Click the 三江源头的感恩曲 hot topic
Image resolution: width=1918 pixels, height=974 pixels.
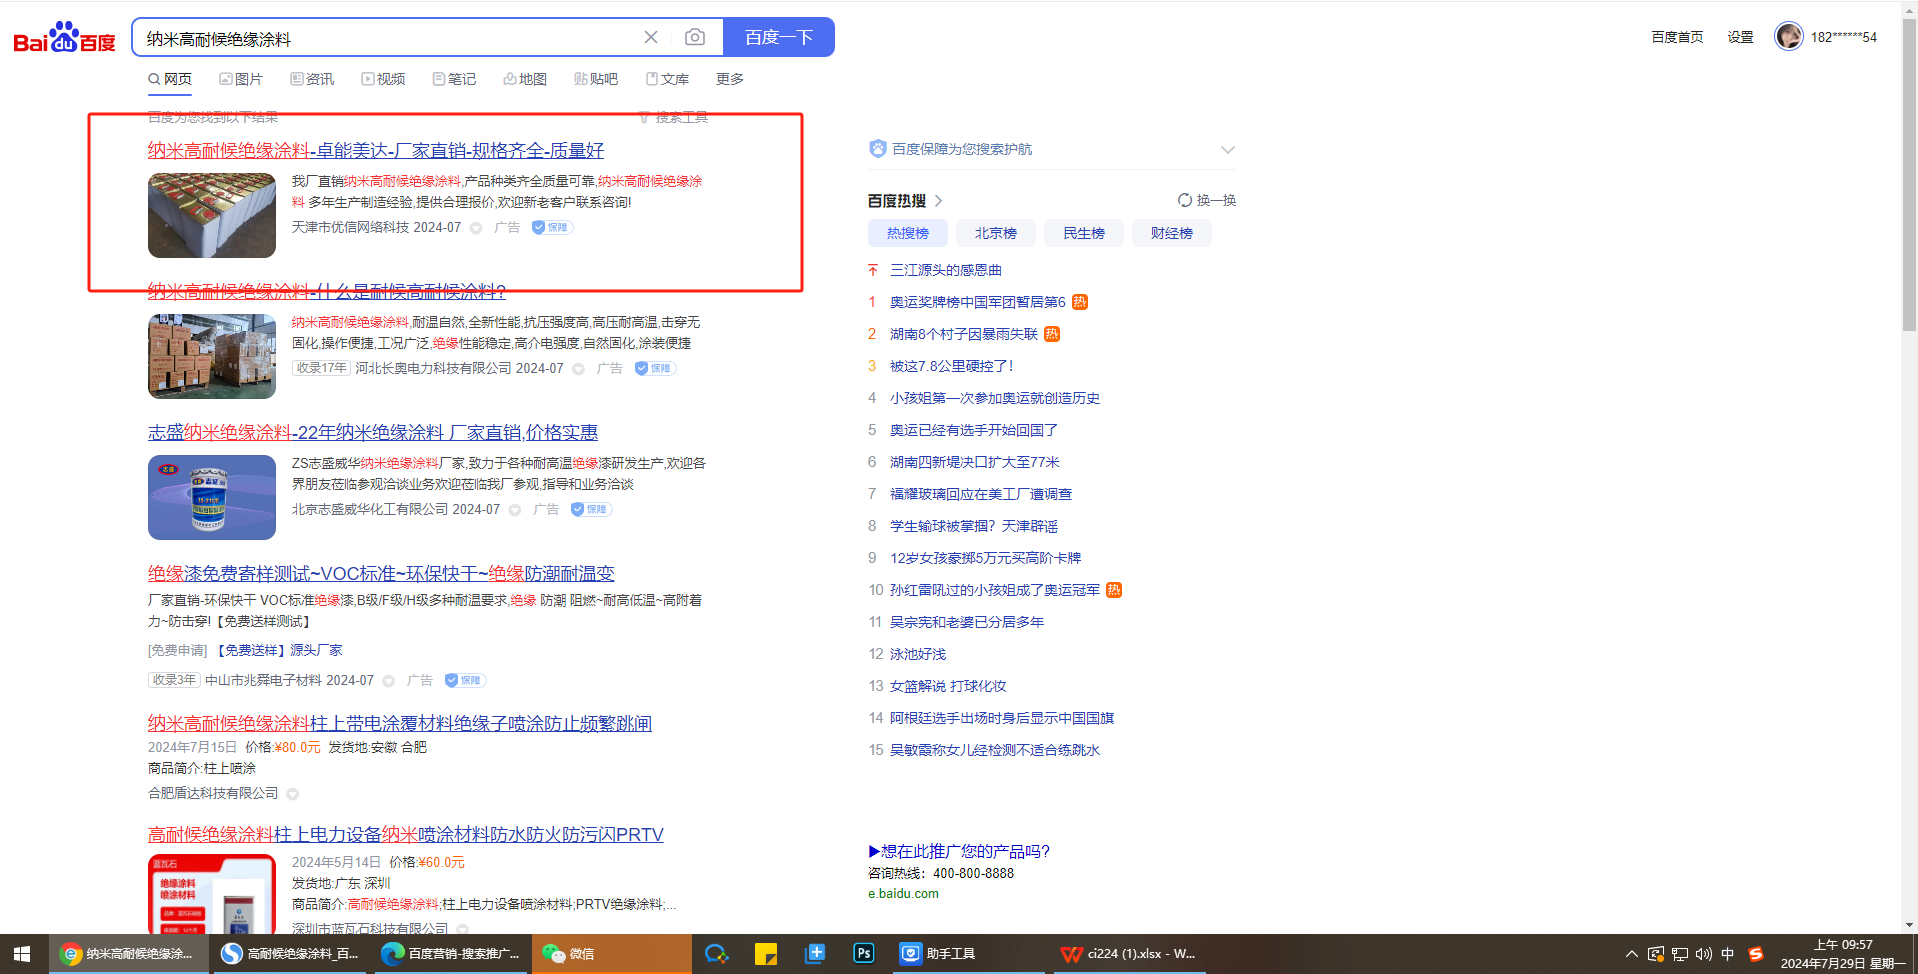coord(945,270)
